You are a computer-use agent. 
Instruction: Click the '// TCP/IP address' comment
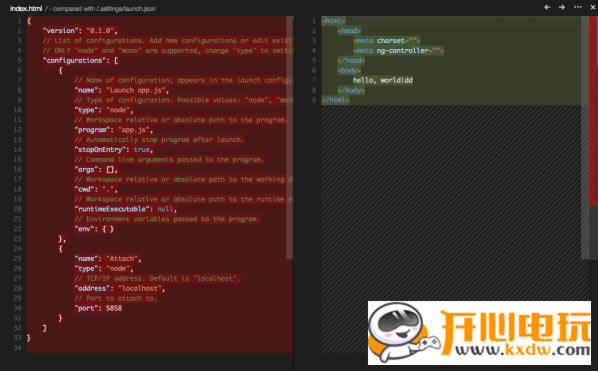(x=157, y=278)
